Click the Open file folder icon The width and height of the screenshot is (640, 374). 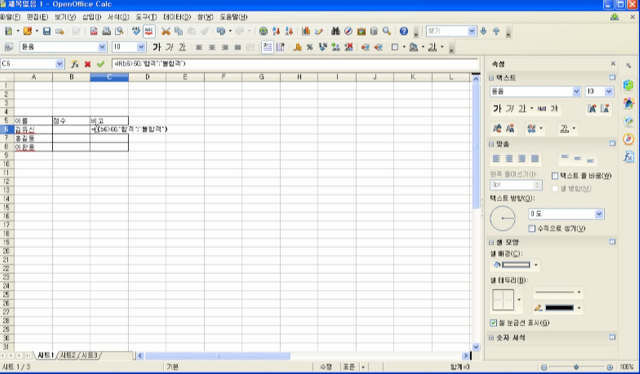27,31
